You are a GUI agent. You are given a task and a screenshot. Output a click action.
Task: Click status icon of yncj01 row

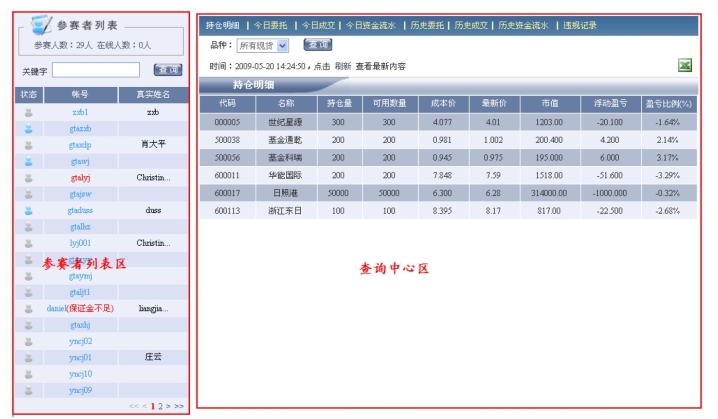pos(28,358)
